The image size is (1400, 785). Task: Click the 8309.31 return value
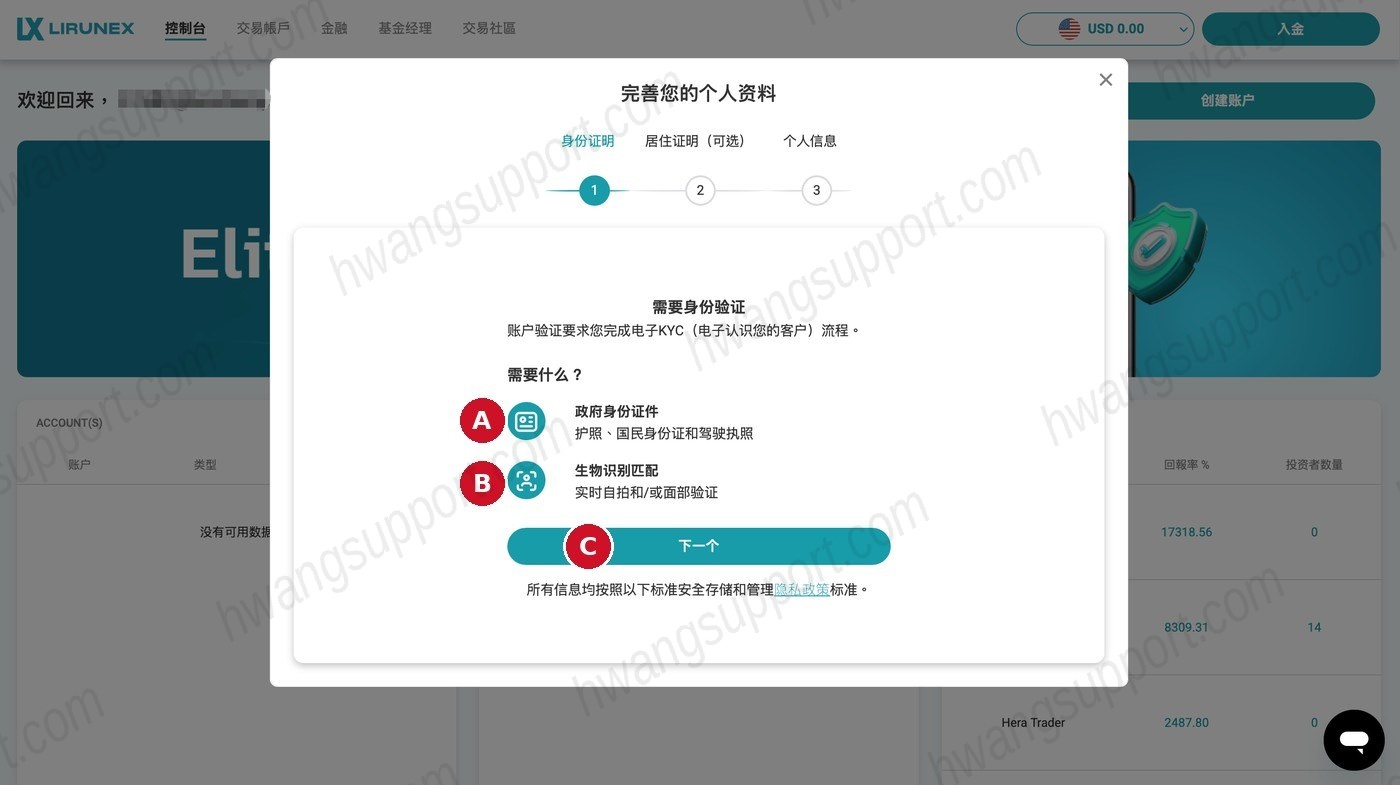click(x=1187, y=628)
